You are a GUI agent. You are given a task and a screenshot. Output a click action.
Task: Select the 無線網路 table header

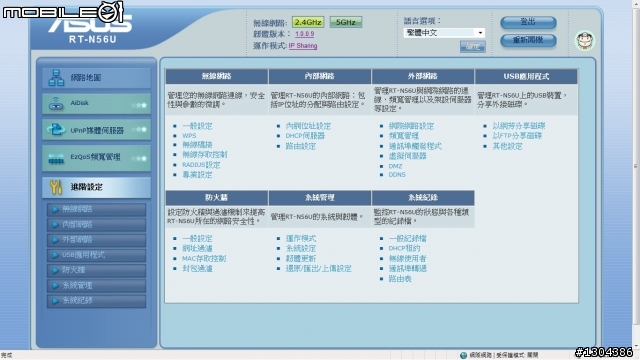pos(216,76)
